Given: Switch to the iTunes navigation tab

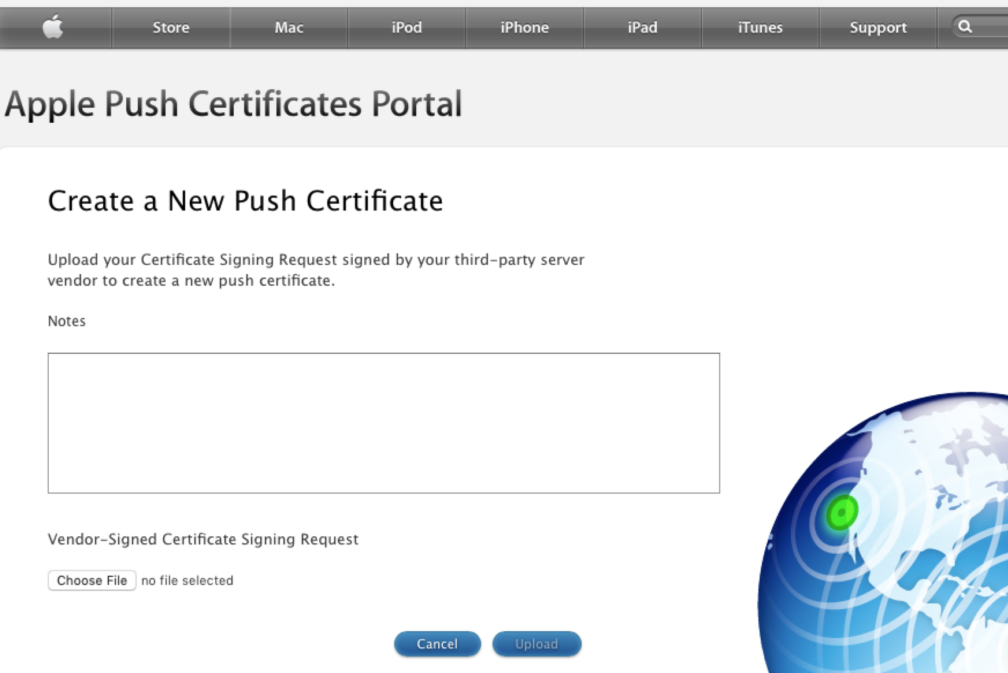Looking at the screenshot, I should coord(760,28).
